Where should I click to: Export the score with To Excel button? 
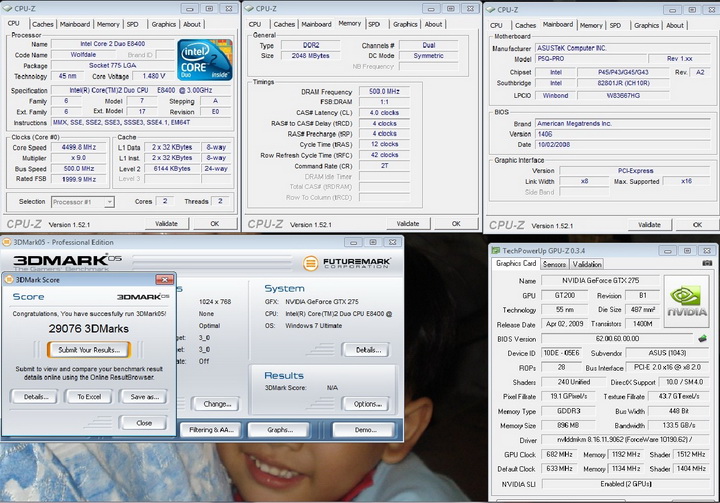click(89, 396)
